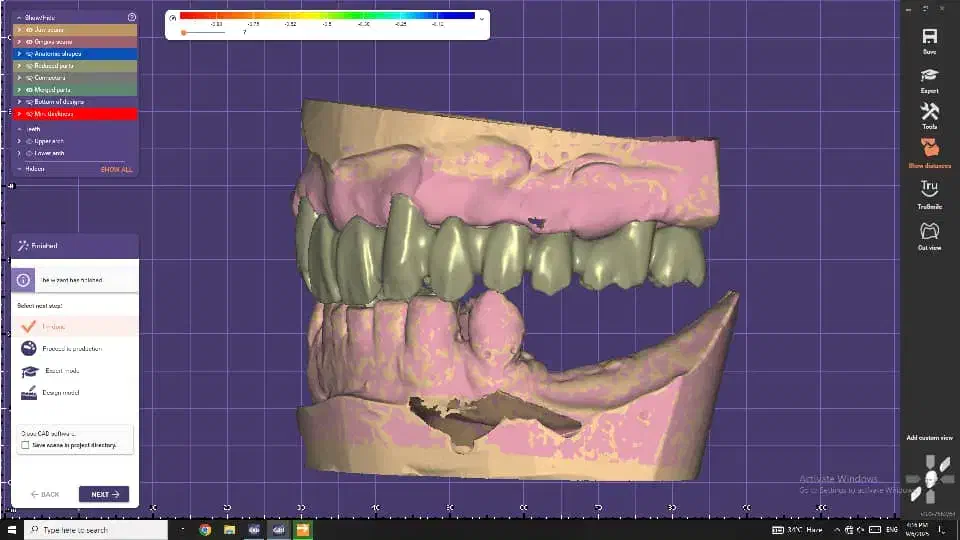Click the distance threshold slider handle
Image resolution: width=960 pixels, height=540 pixels.
click(184, 32)
